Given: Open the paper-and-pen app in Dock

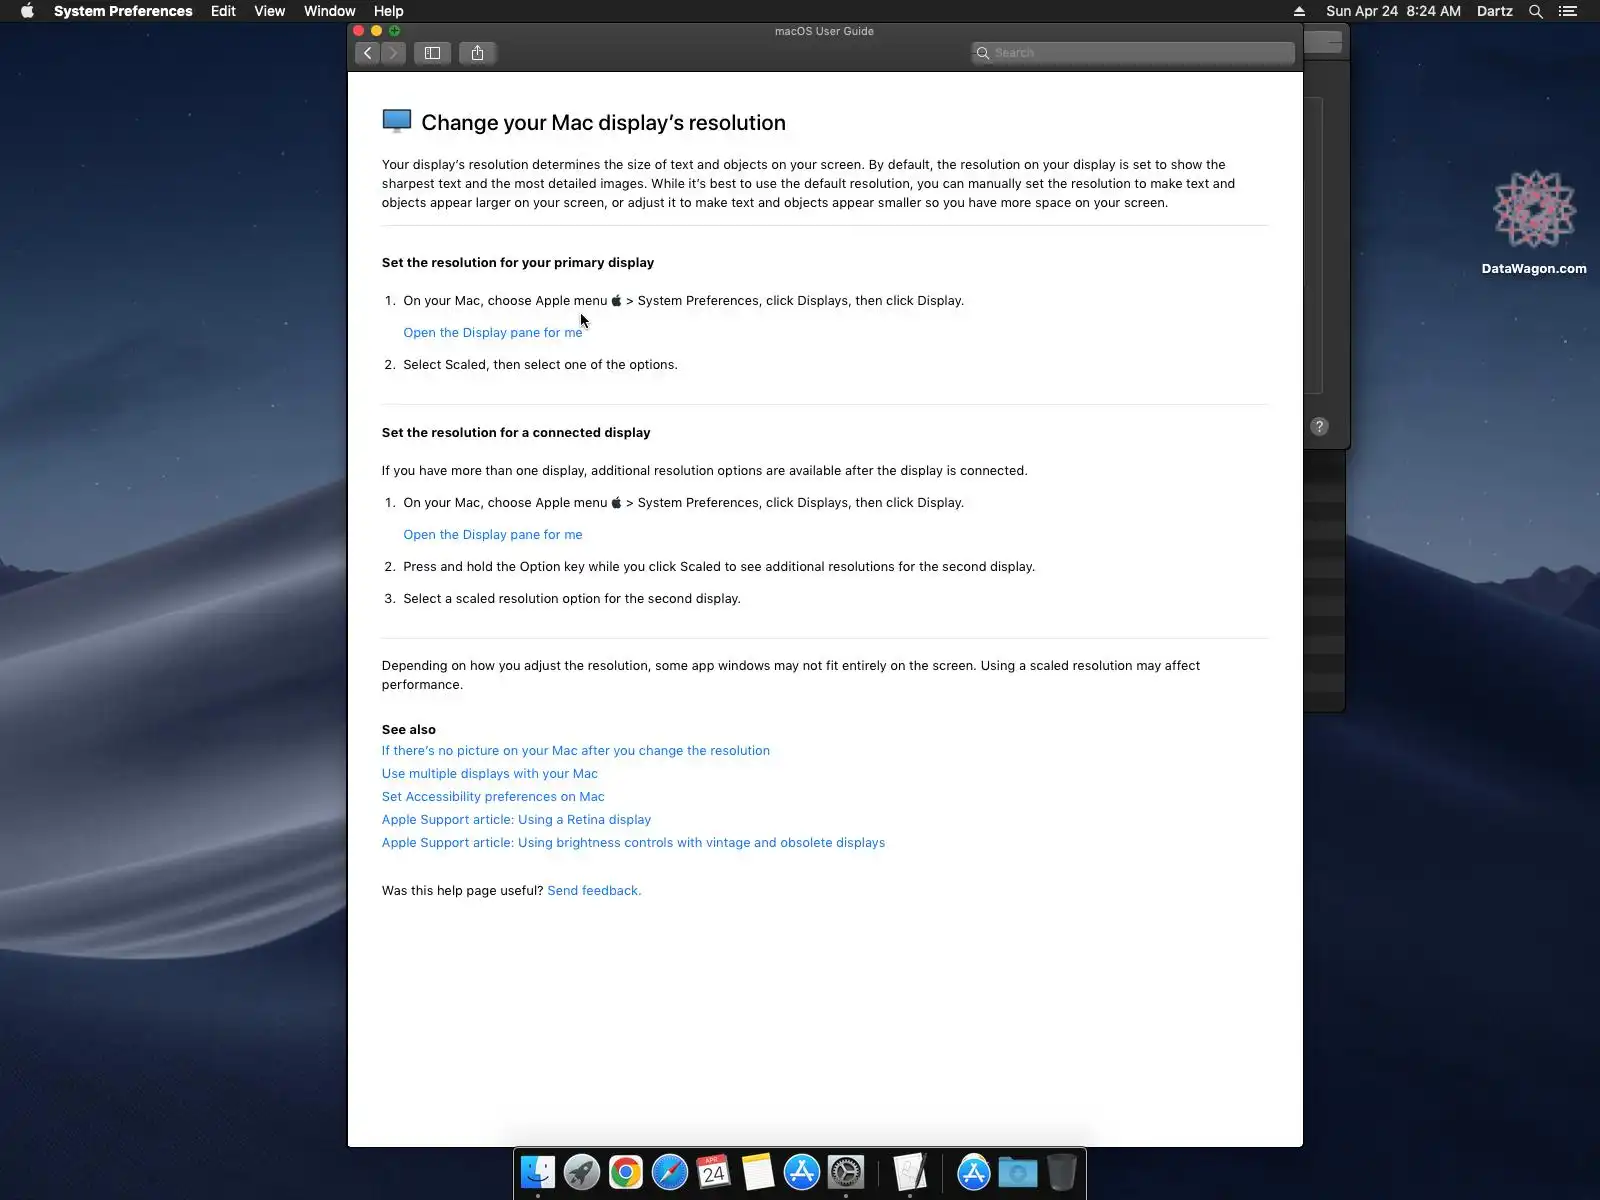Looking at the screenshot, I should [x=910, y=1172].
